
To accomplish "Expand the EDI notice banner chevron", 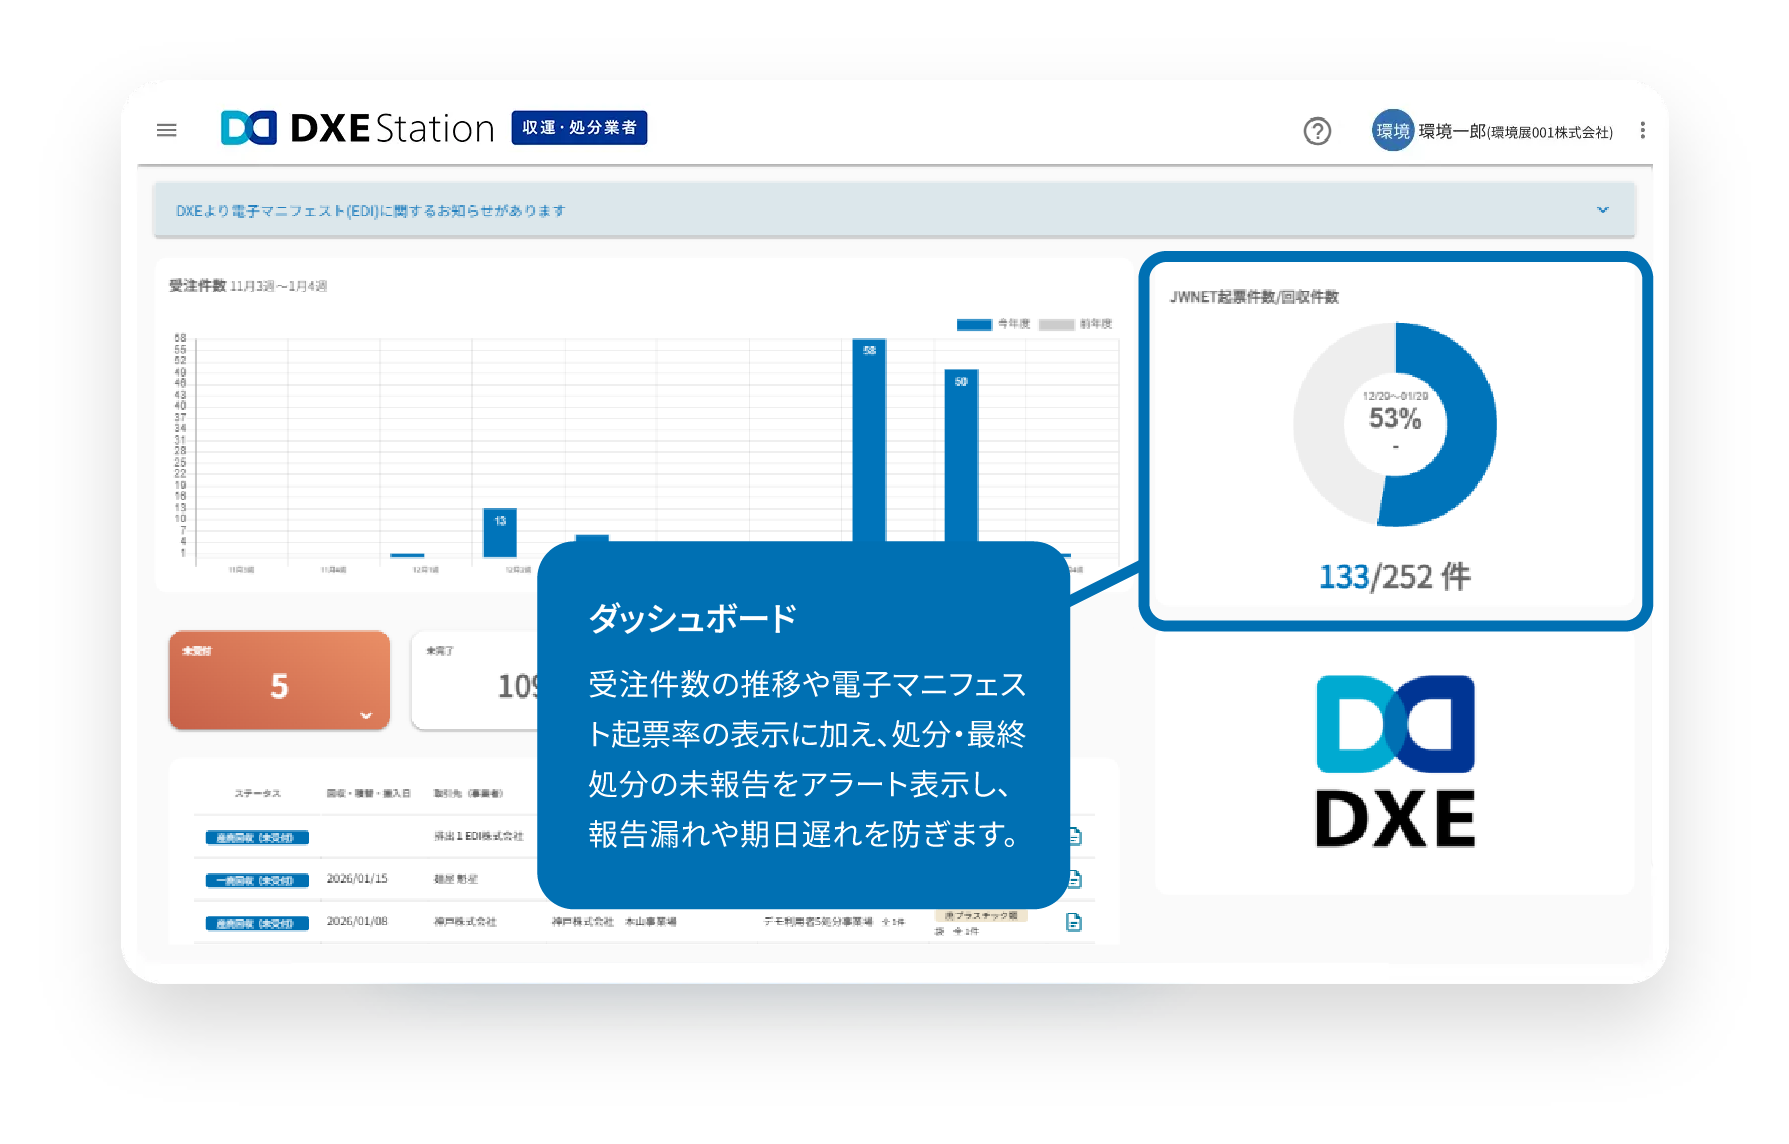I will (x=1603, y=210).
